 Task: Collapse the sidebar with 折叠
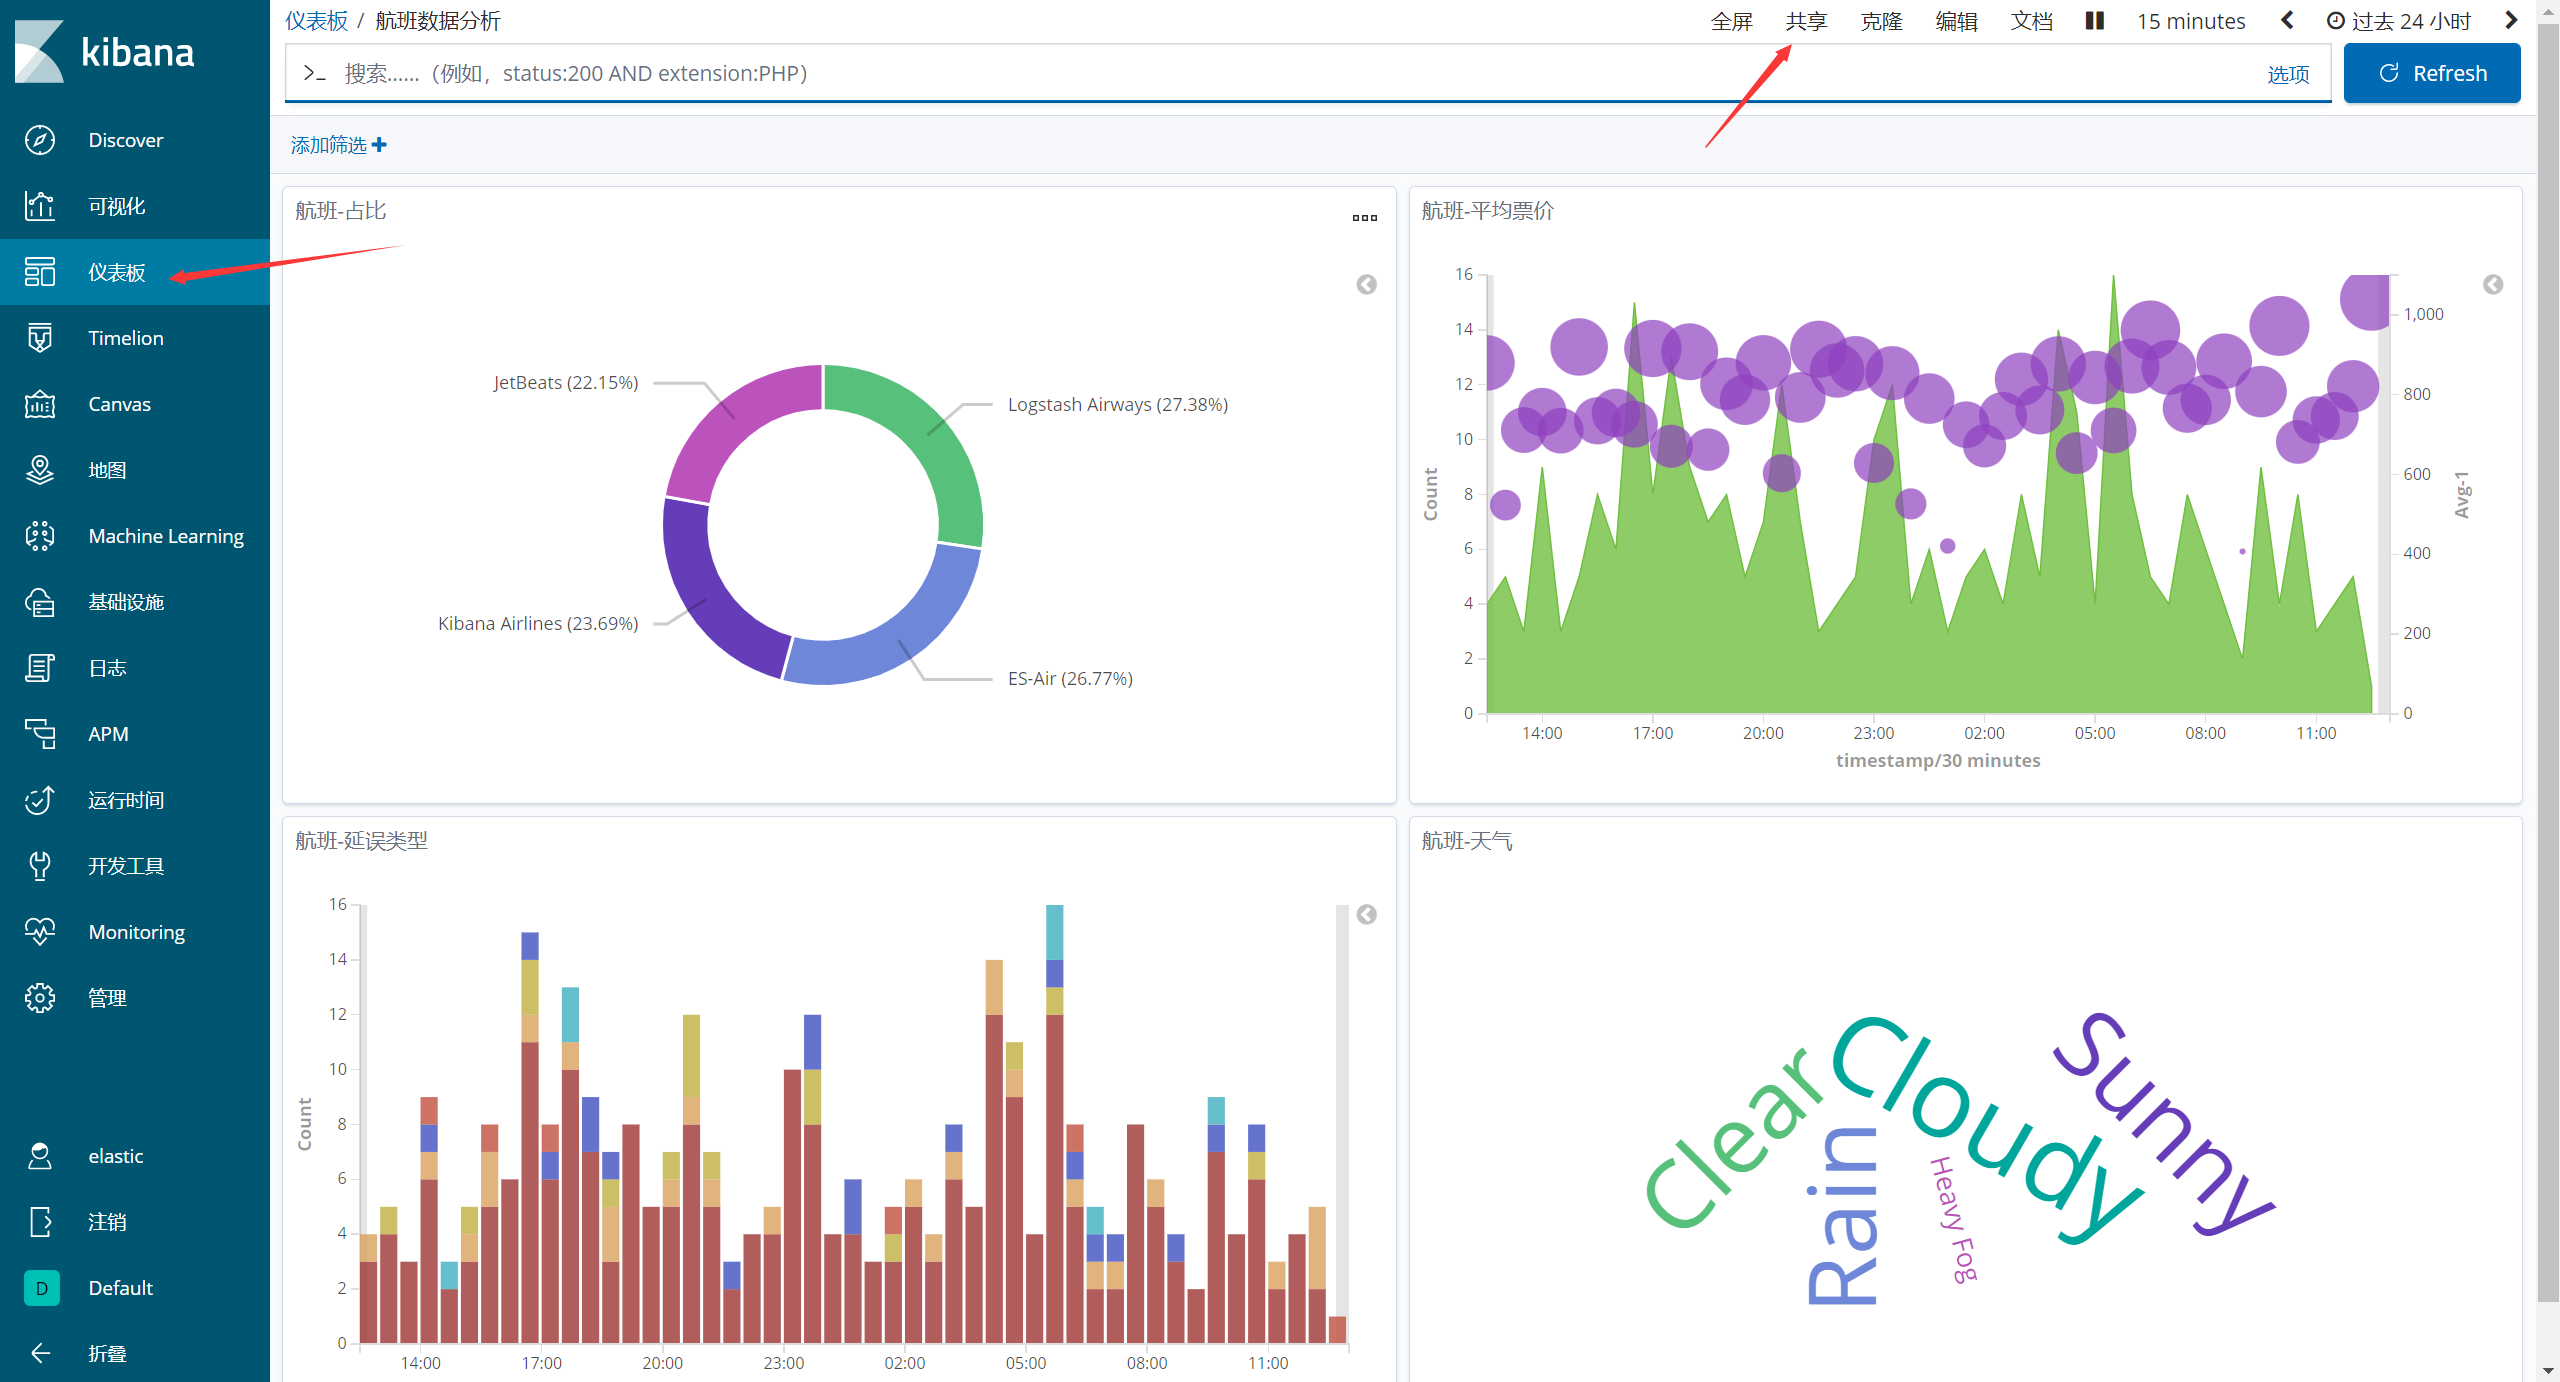[x=106, y=1353]
